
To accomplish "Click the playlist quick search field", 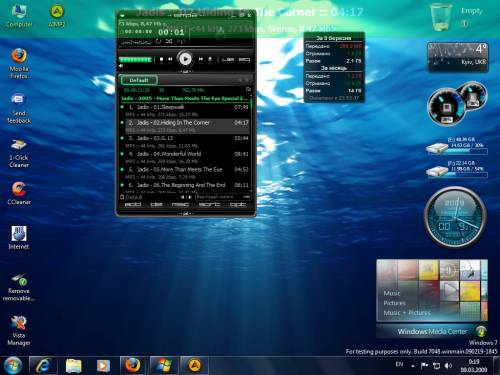I will click(x=222, y=197).
